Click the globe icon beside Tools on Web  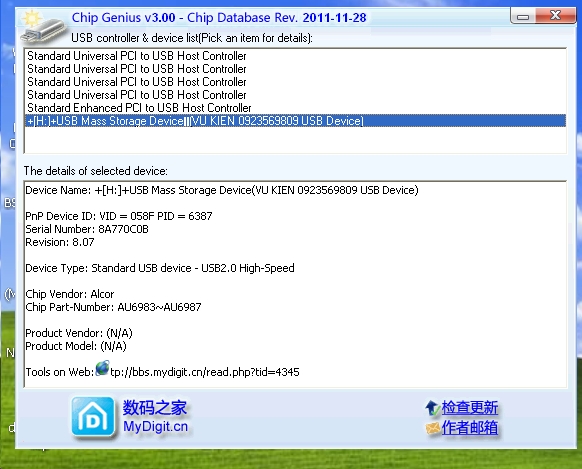coord(102,368)
